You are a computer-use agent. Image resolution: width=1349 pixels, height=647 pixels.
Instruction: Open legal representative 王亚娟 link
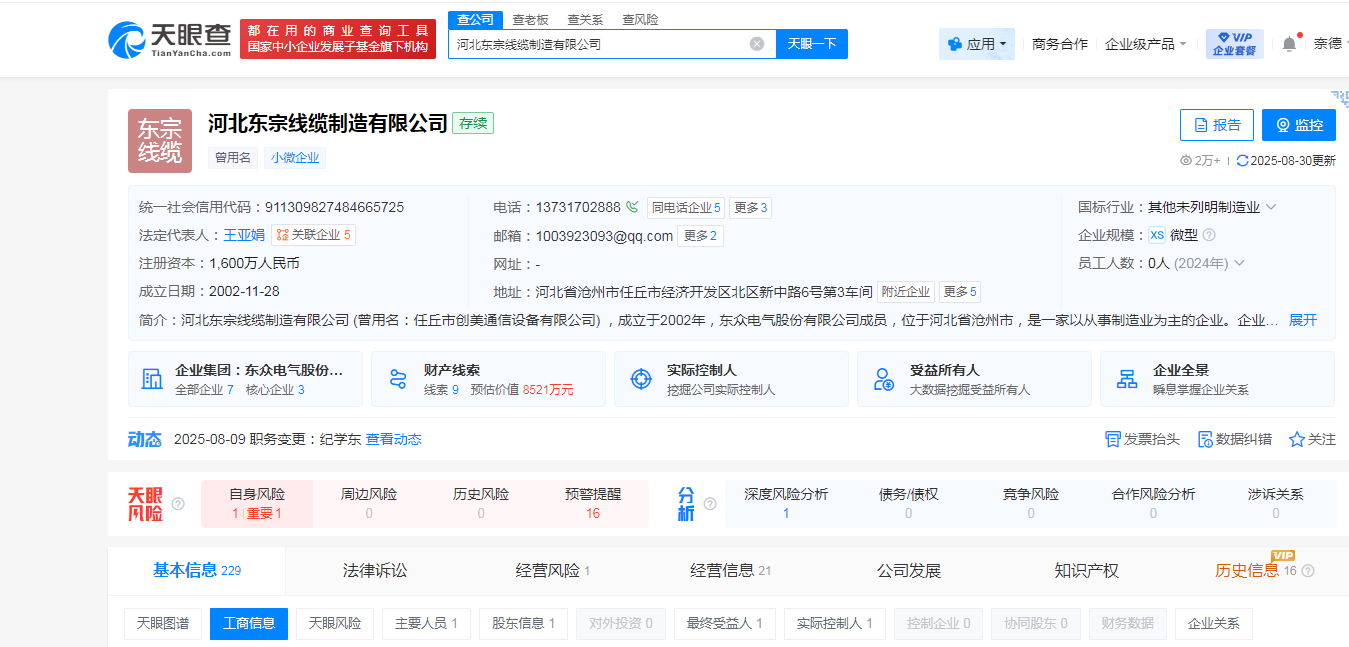pyautogui.click(x=243, y=235)
